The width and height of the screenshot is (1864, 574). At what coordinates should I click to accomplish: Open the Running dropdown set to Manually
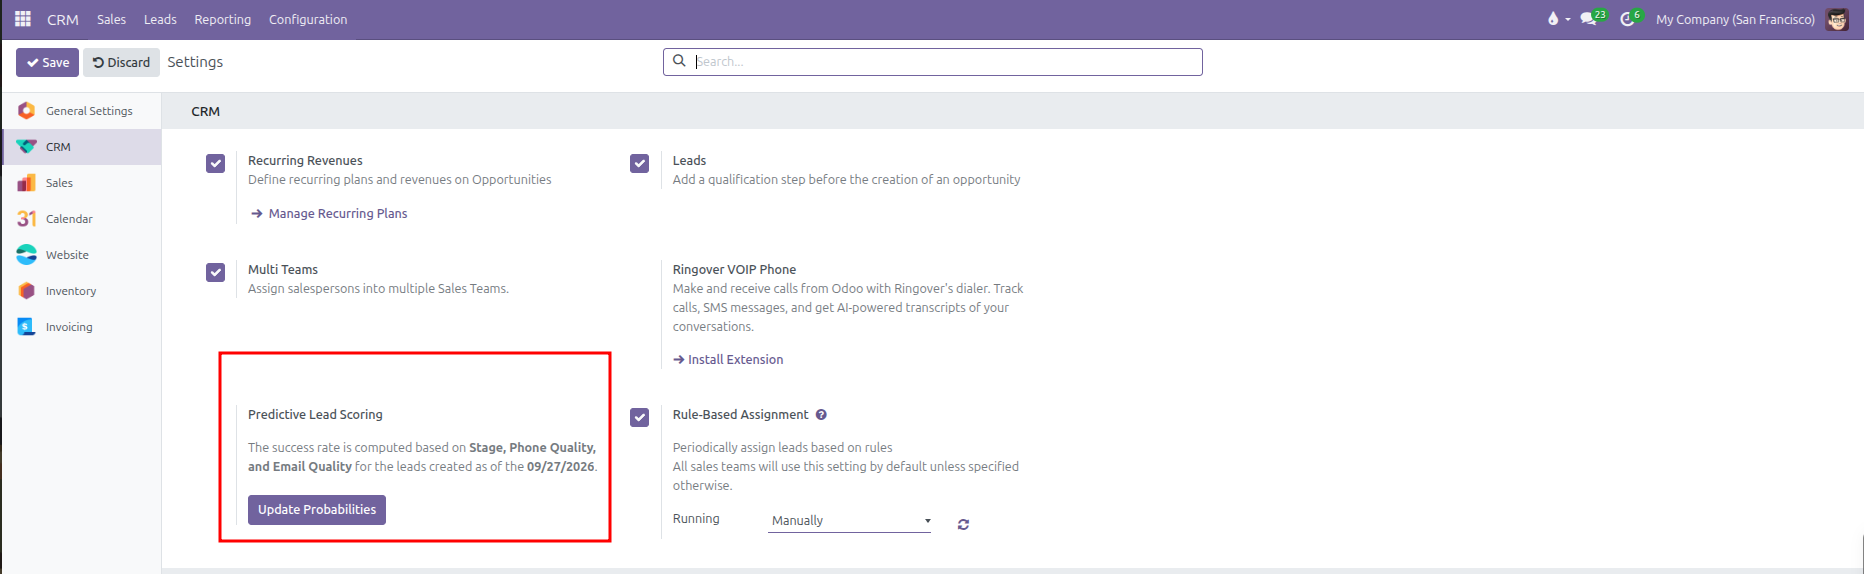850,521
